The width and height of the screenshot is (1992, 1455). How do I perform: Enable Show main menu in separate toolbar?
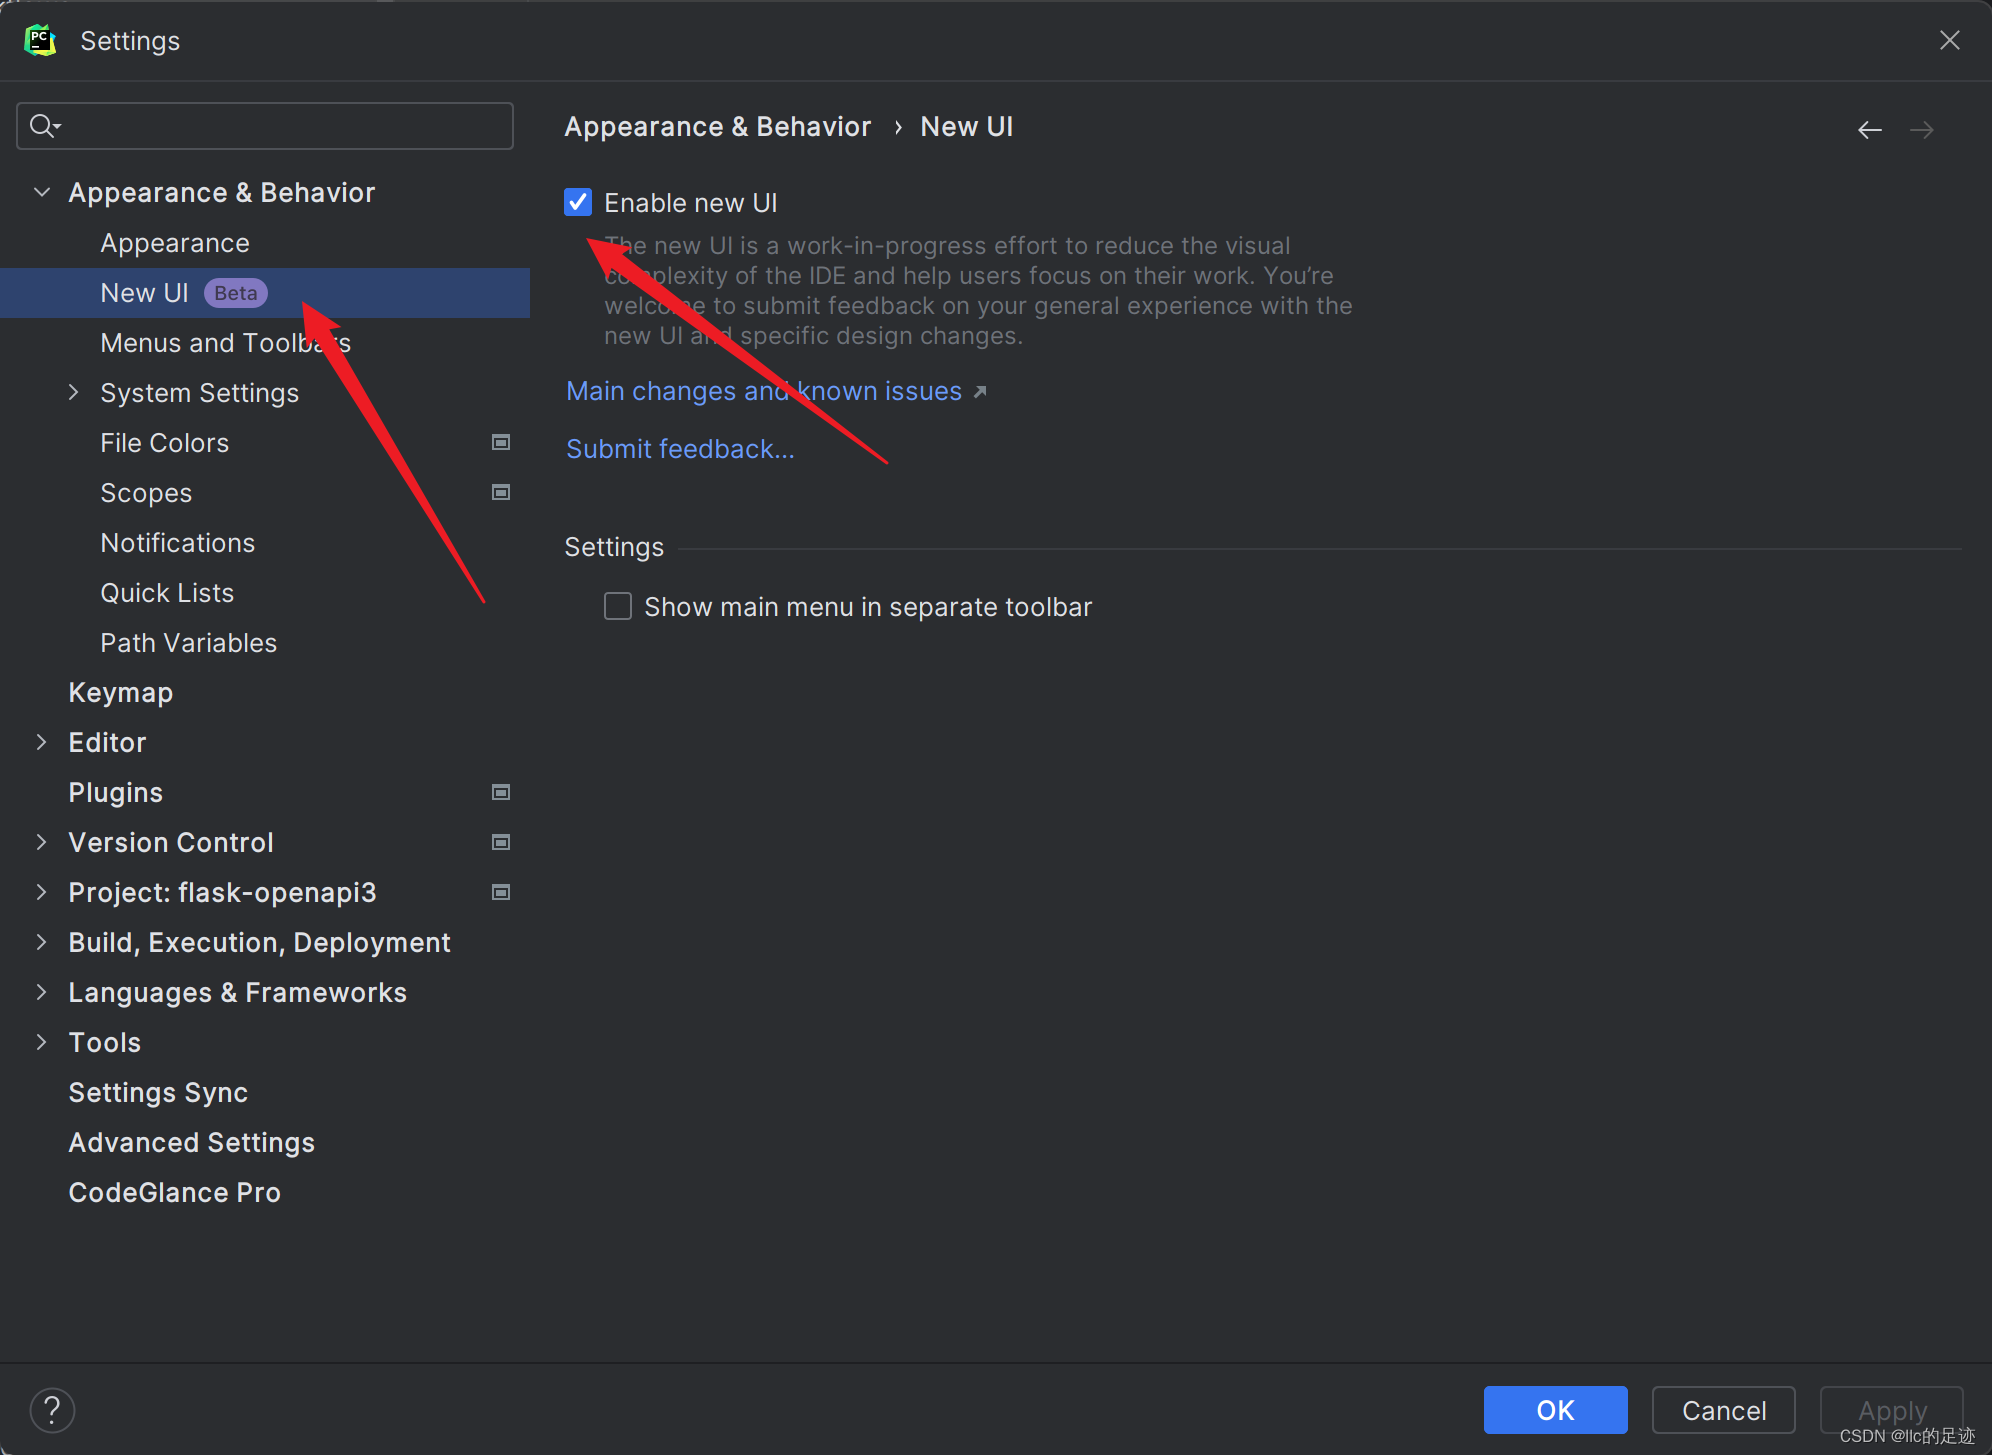617,606
